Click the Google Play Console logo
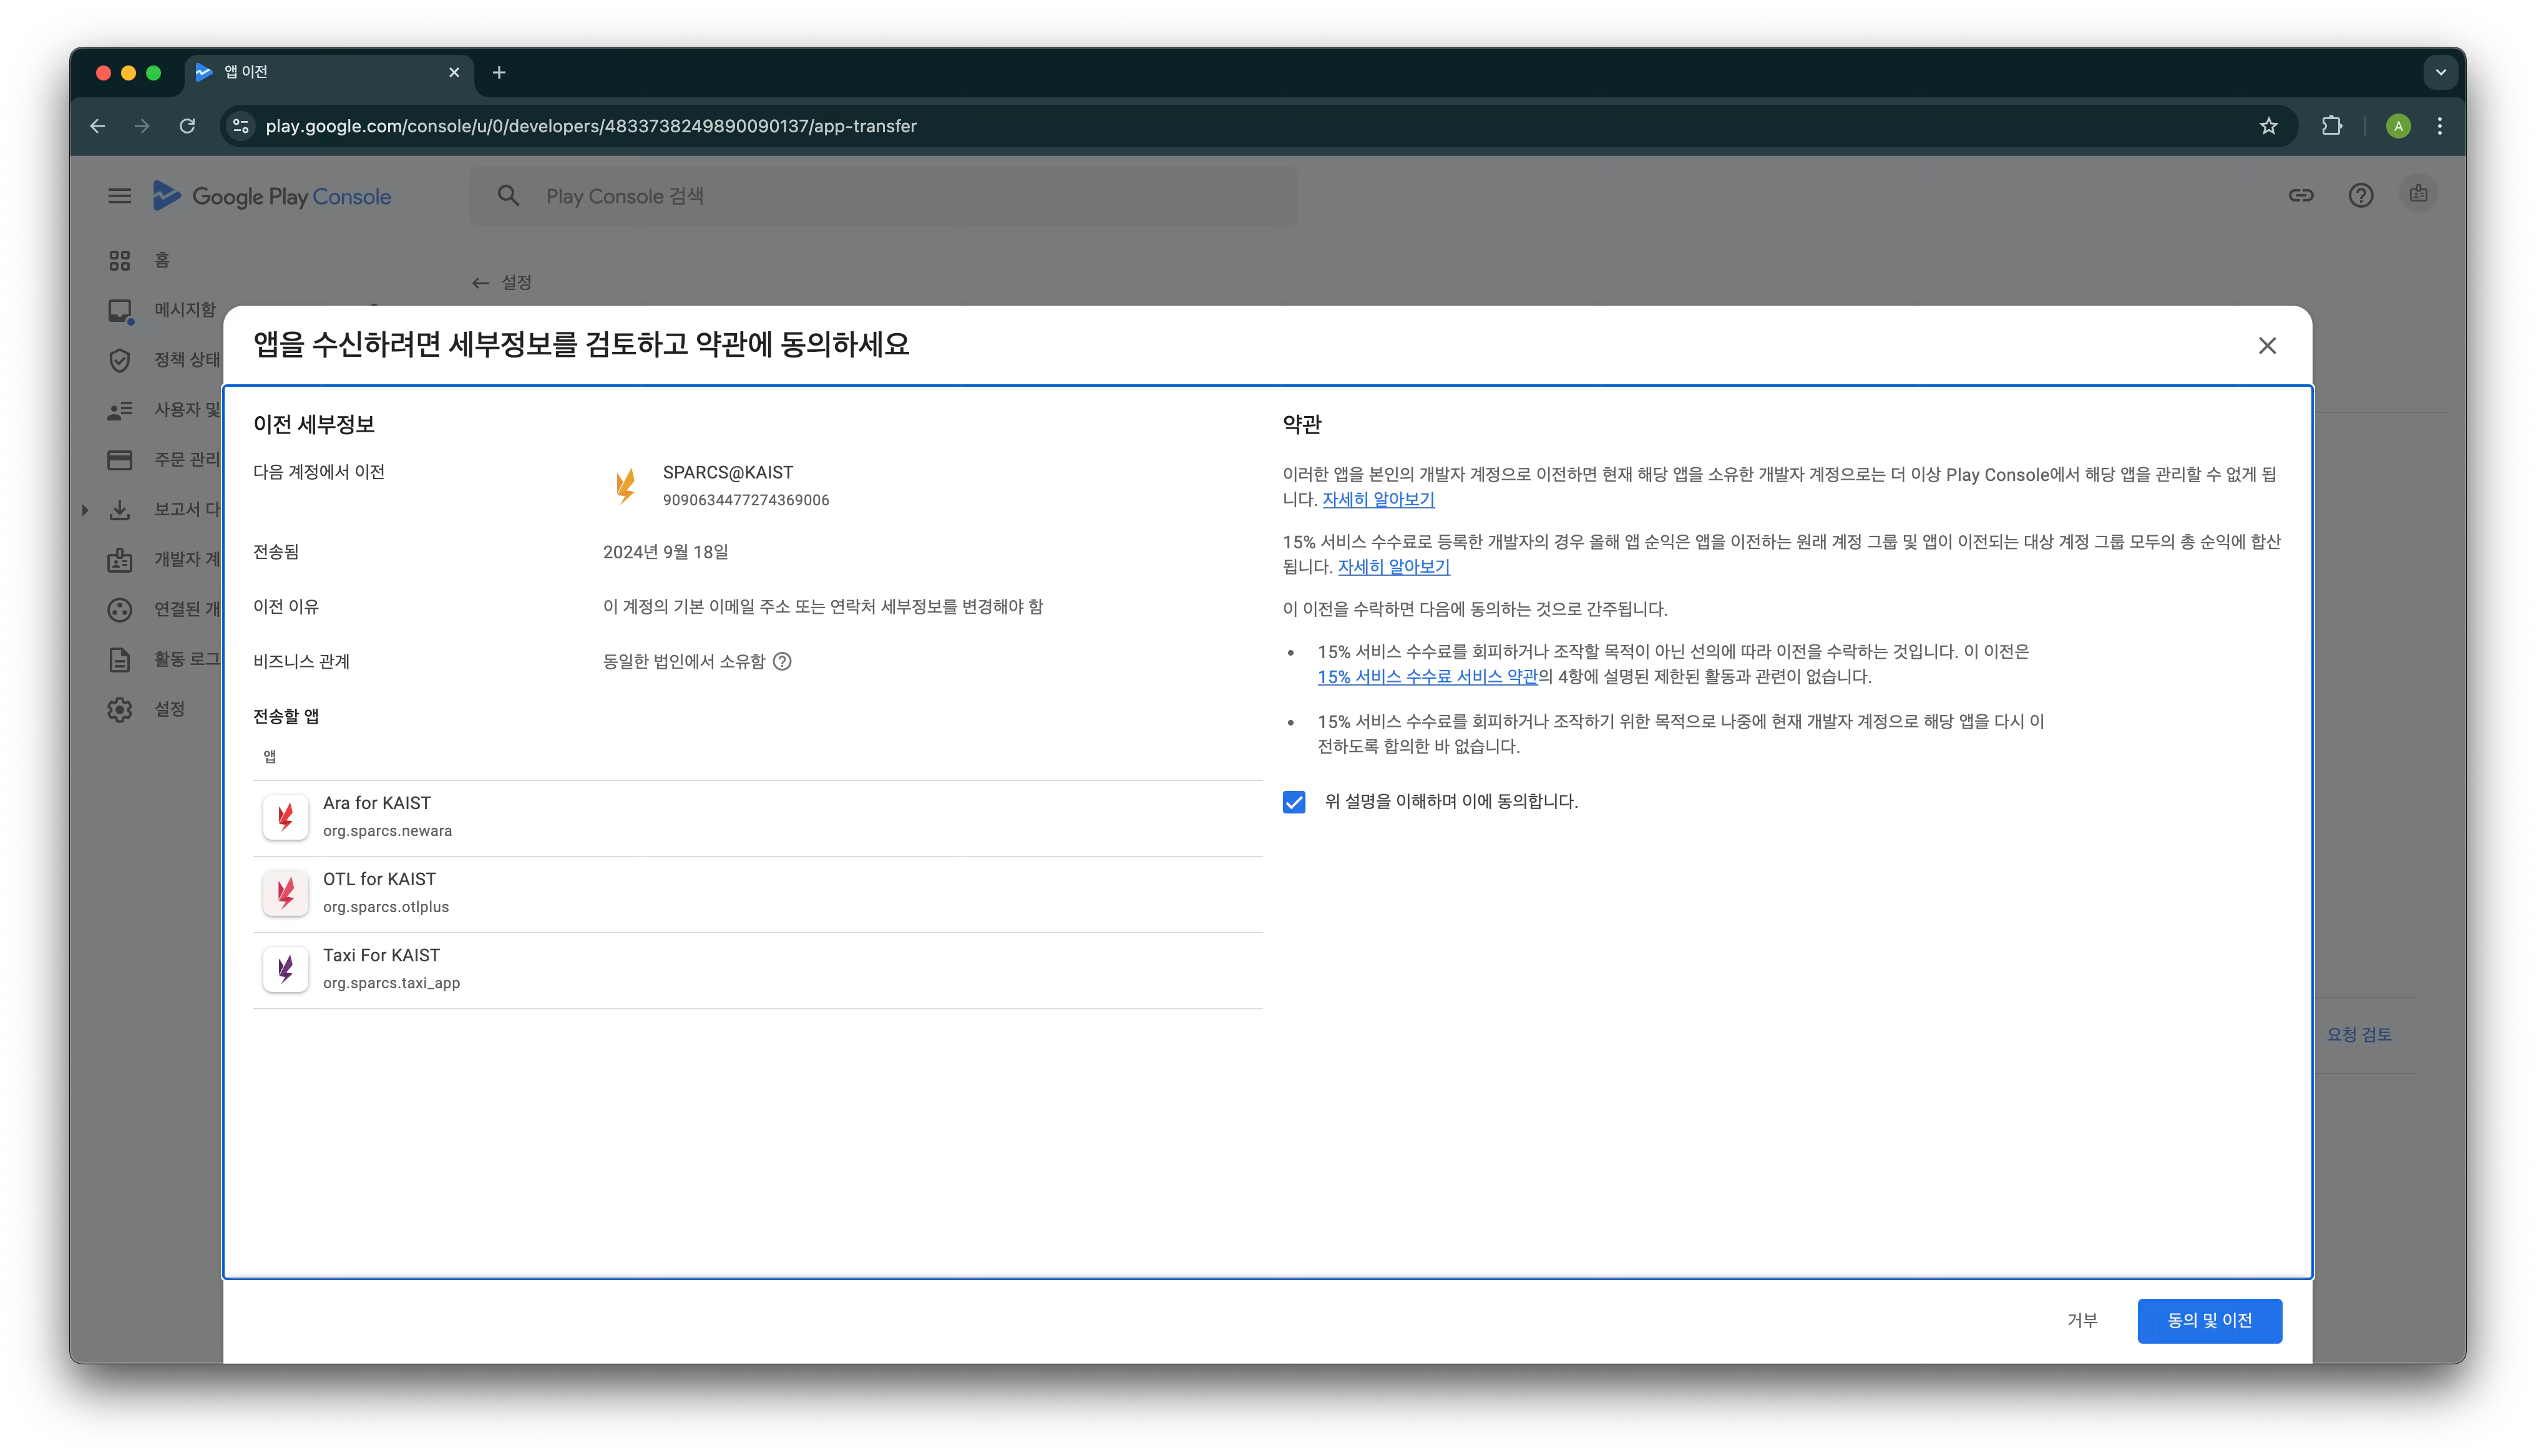Image resolution: width=2536 pixels, height=1456 pixels. click(272, 196)
